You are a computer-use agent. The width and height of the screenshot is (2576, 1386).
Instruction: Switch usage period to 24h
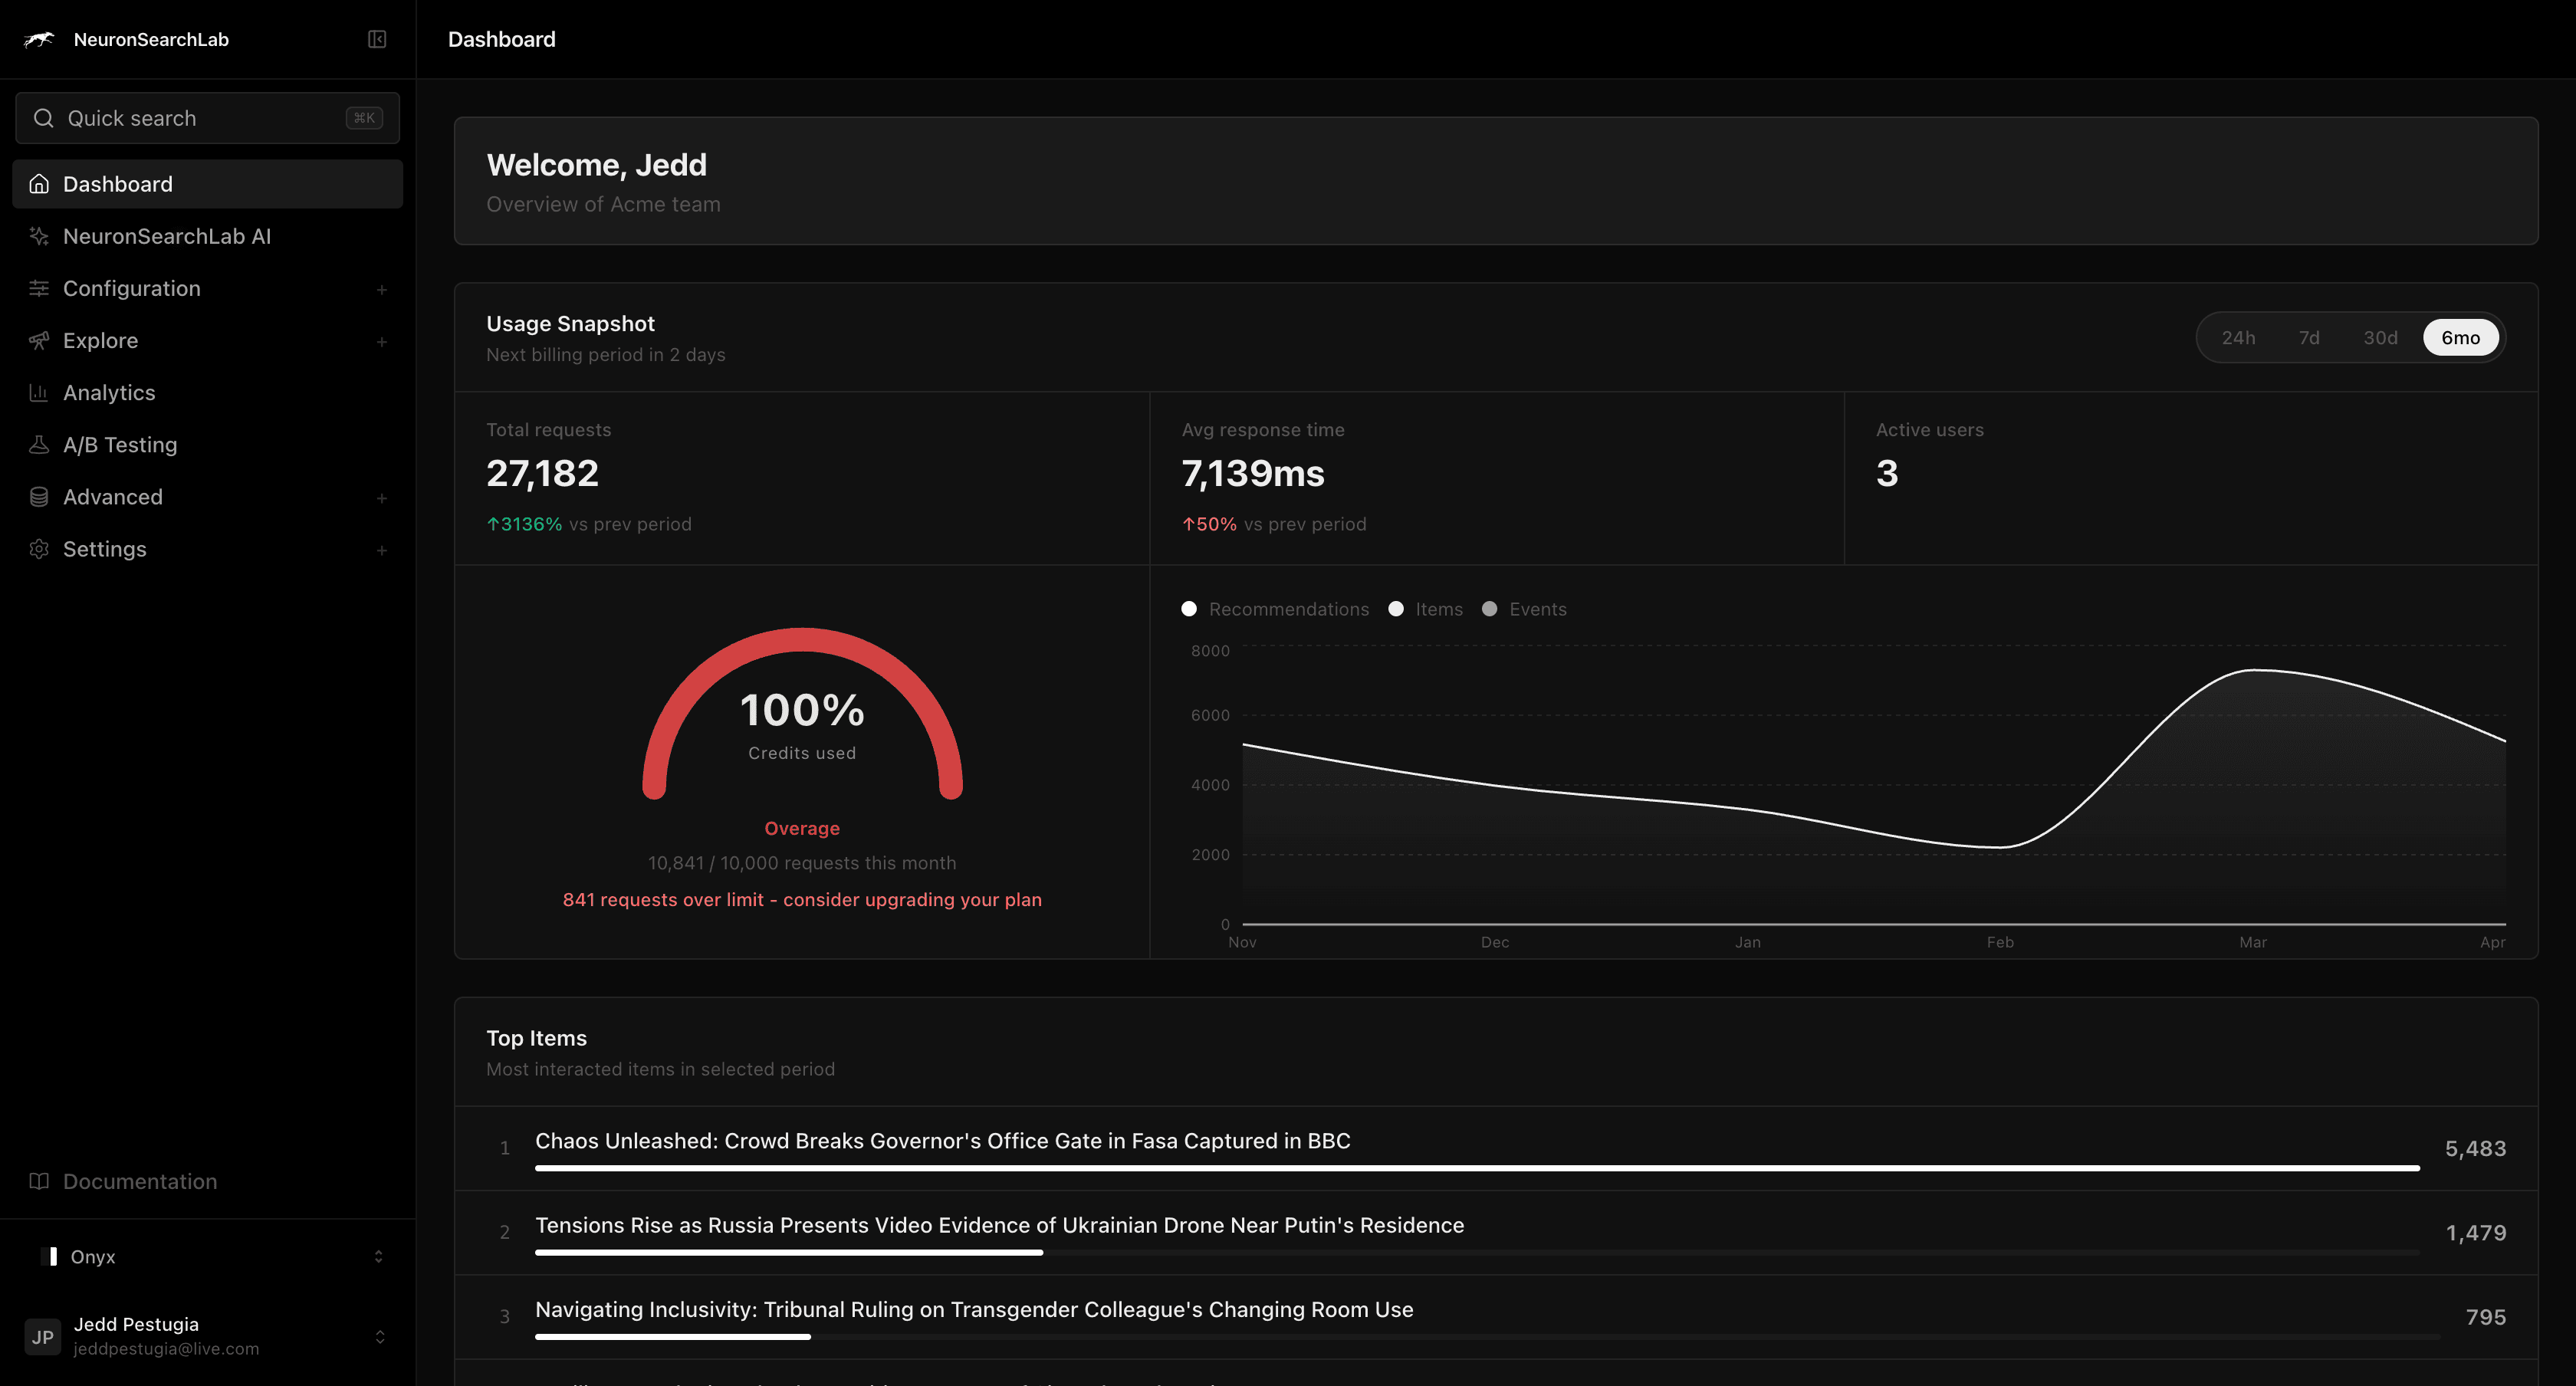click(2240, 337)
